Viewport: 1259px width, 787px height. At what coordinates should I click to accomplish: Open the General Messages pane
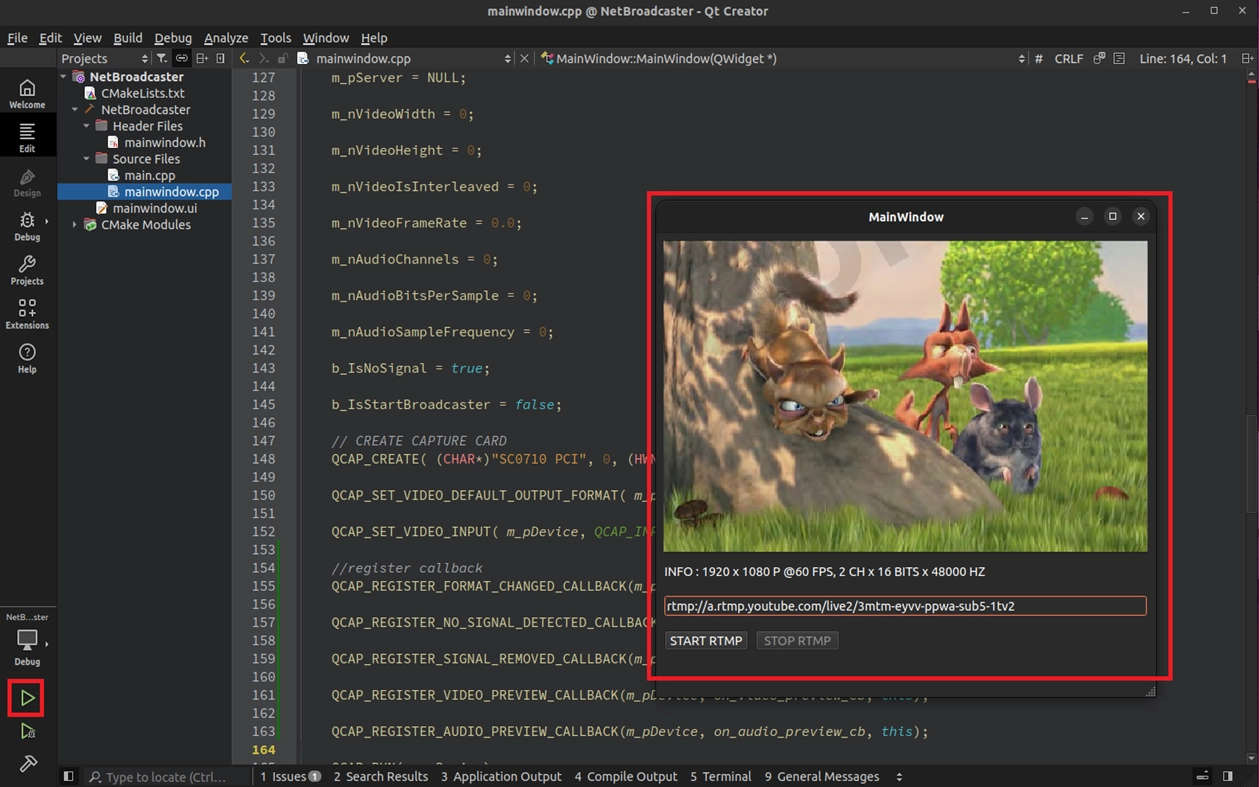822,776
